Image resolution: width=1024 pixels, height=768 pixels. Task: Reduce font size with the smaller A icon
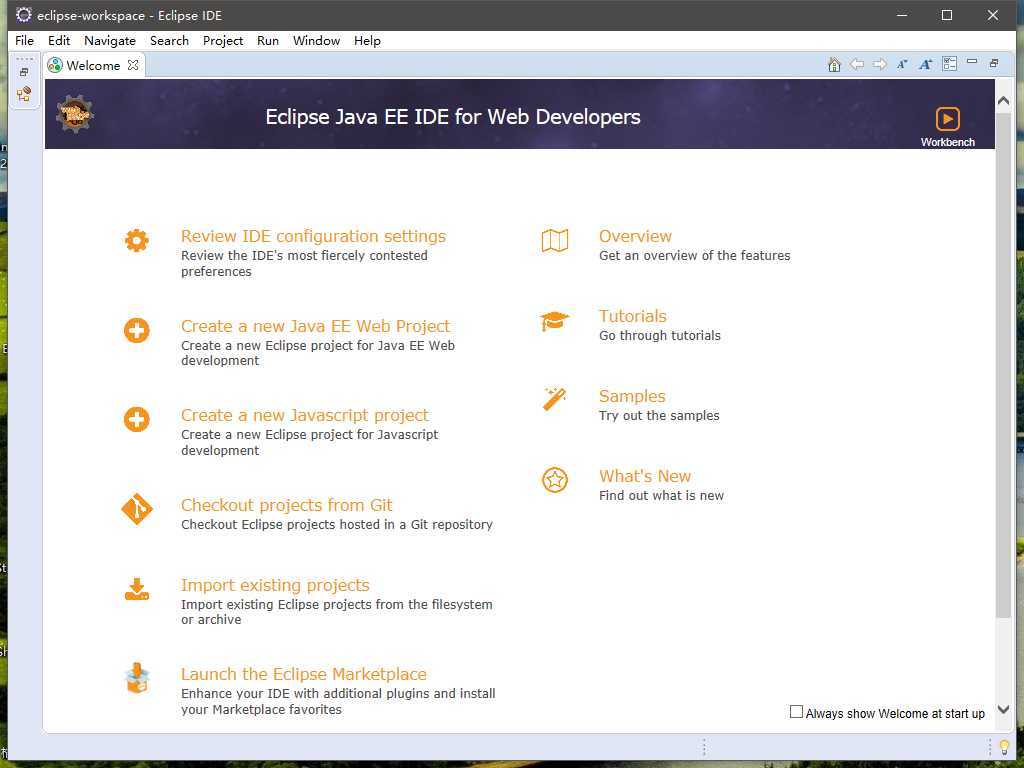tap(902, 64)
